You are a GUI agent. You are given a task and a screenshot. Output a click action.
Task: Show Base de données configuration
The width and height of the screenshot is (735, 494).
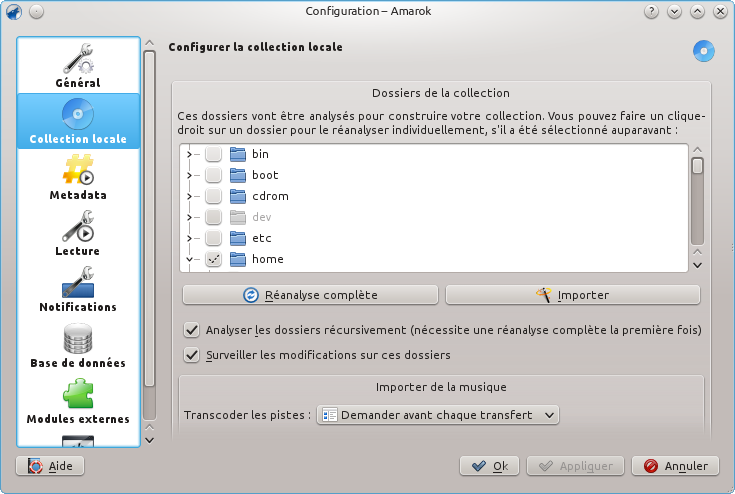(x=78, y=345)
